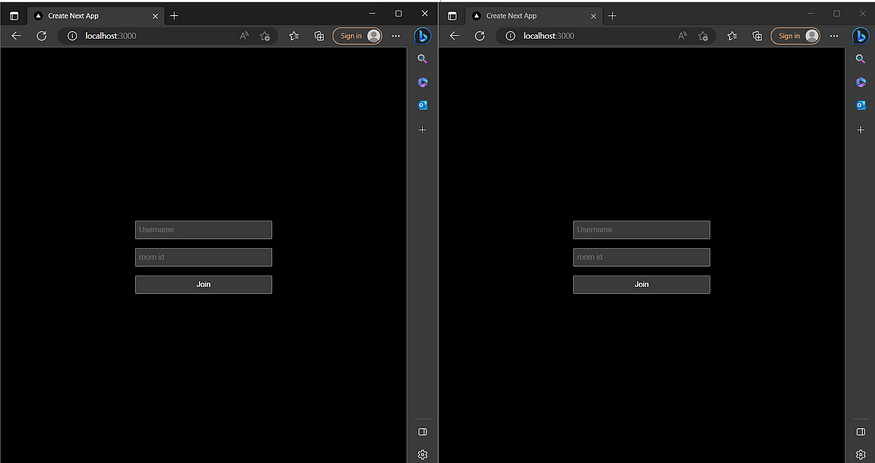Click the Sign in button in the right window
The image size is (875, 463).
796,36
